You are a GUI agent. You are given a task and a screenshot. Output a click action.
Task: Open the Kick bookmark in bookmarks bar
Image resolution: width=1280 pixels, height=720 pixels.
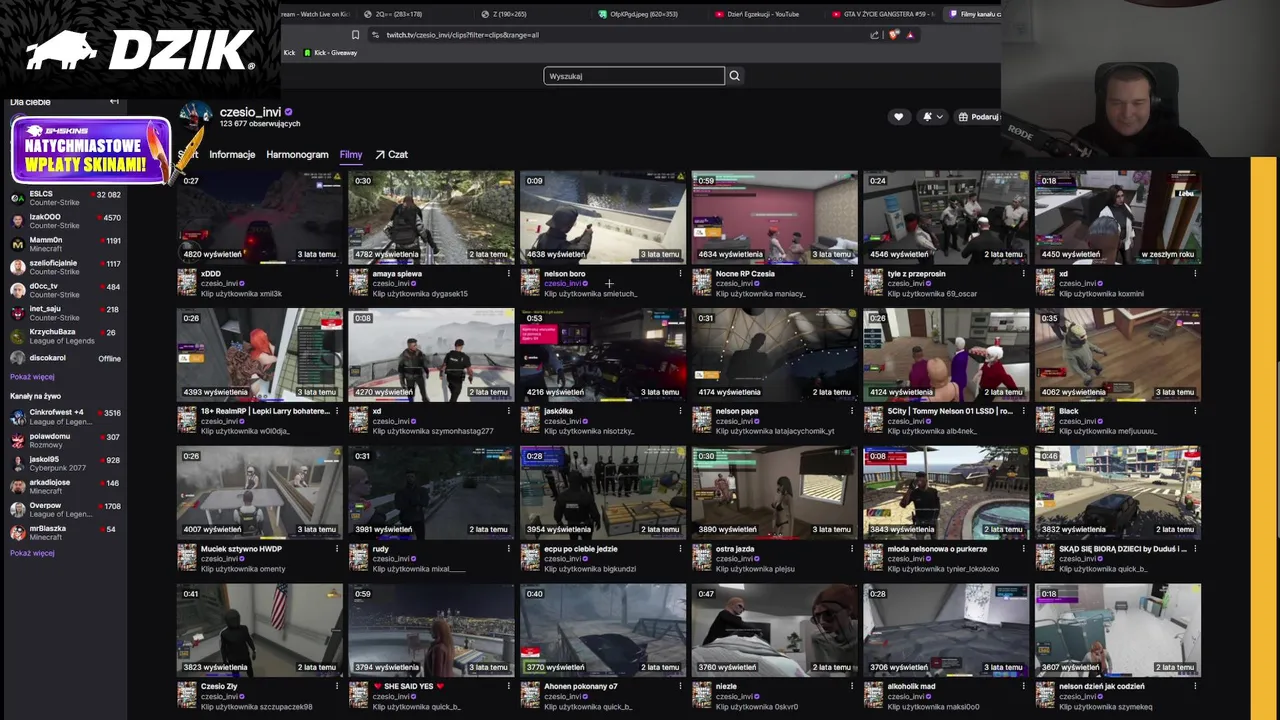[289, 53]
